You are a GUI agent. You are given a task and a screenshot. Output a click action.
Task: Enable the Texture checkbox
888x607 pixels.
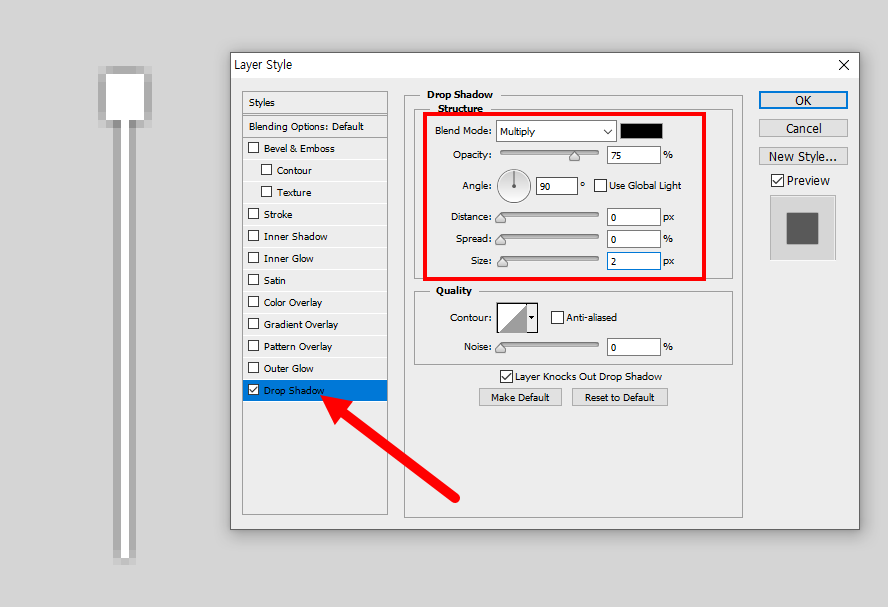point(267,192)
